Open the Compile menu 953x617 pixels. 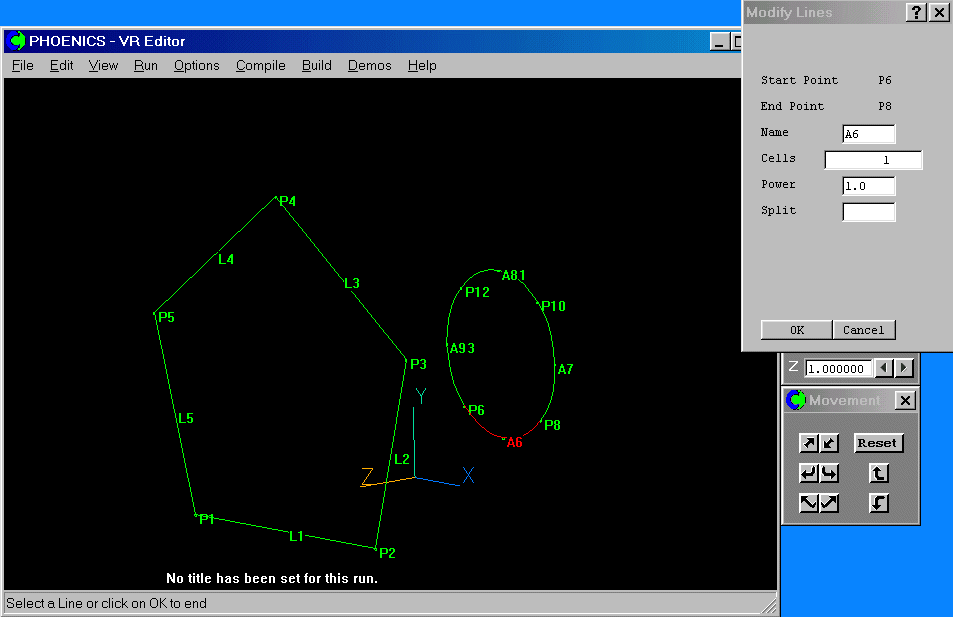[x=260, y=65]
